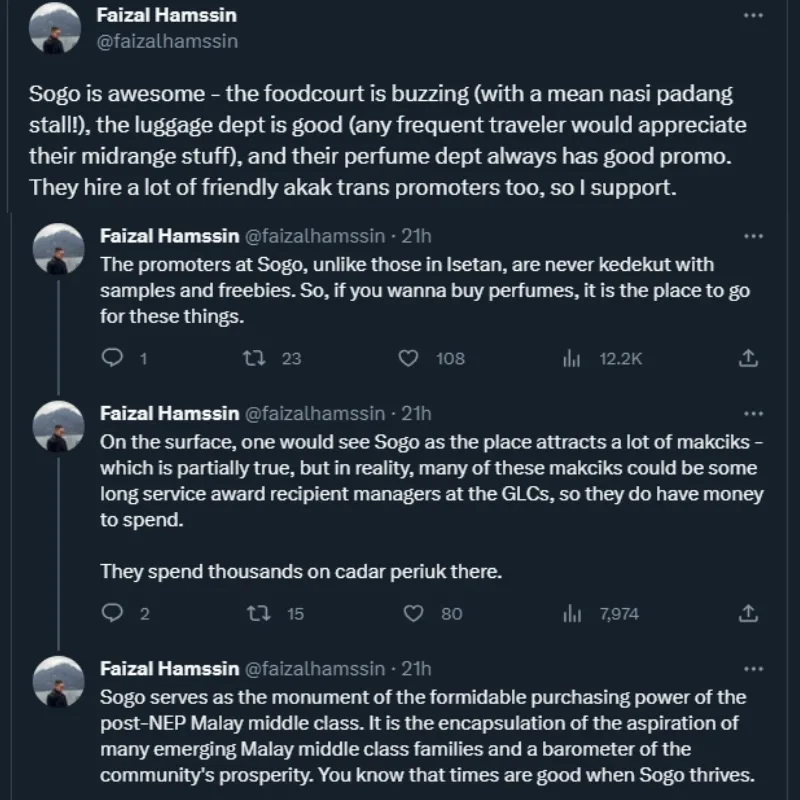This screenshot has width=800, height=800.
Task: View analytics showing 12.2K views
Action: [573, 358]
